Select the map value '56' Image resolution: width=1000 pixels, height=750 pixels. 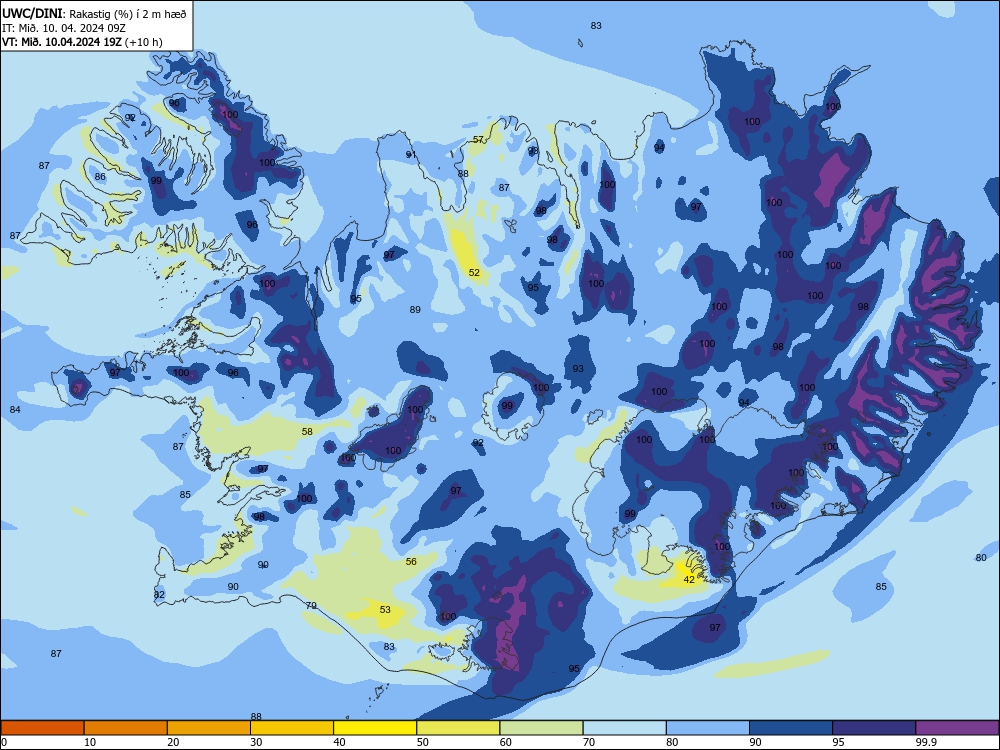(411, 562)
